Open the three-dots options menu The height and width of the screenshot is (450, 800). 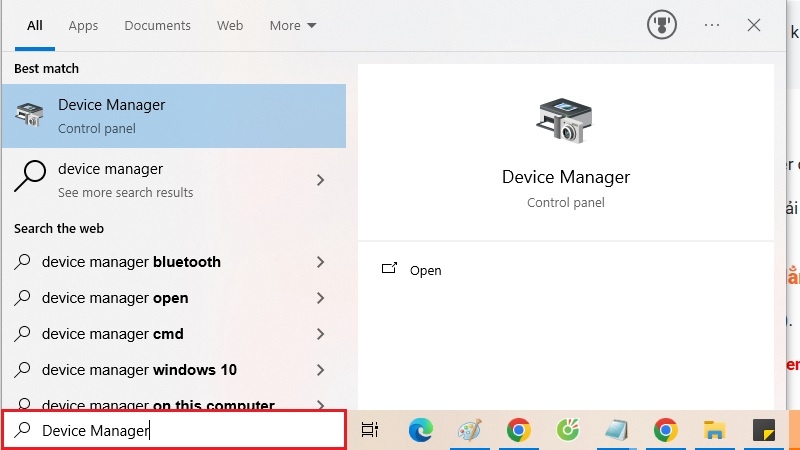(x=712, y=25)
